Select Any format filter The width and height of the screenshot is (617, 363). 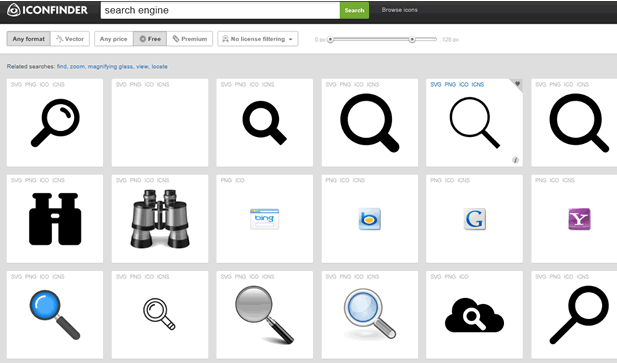(28, 39)
